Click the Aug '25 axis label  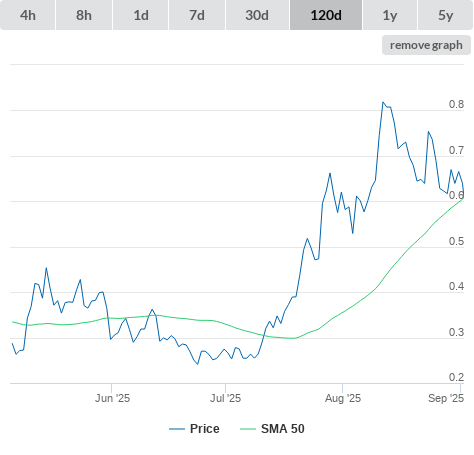(x=343, y=398)
